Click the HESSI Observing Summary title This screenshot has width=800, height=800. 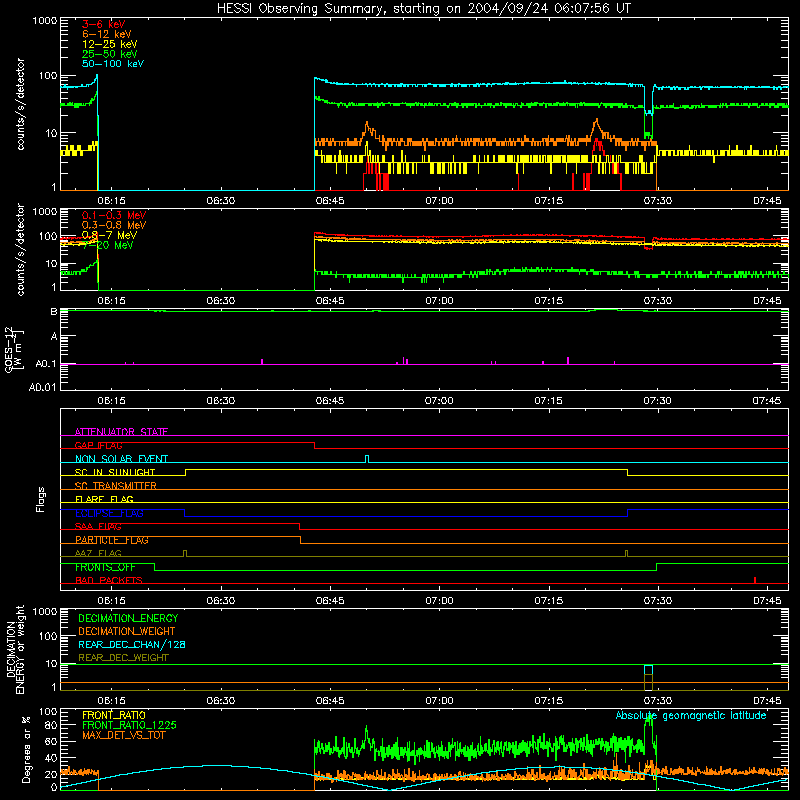[x=423, y=9]
